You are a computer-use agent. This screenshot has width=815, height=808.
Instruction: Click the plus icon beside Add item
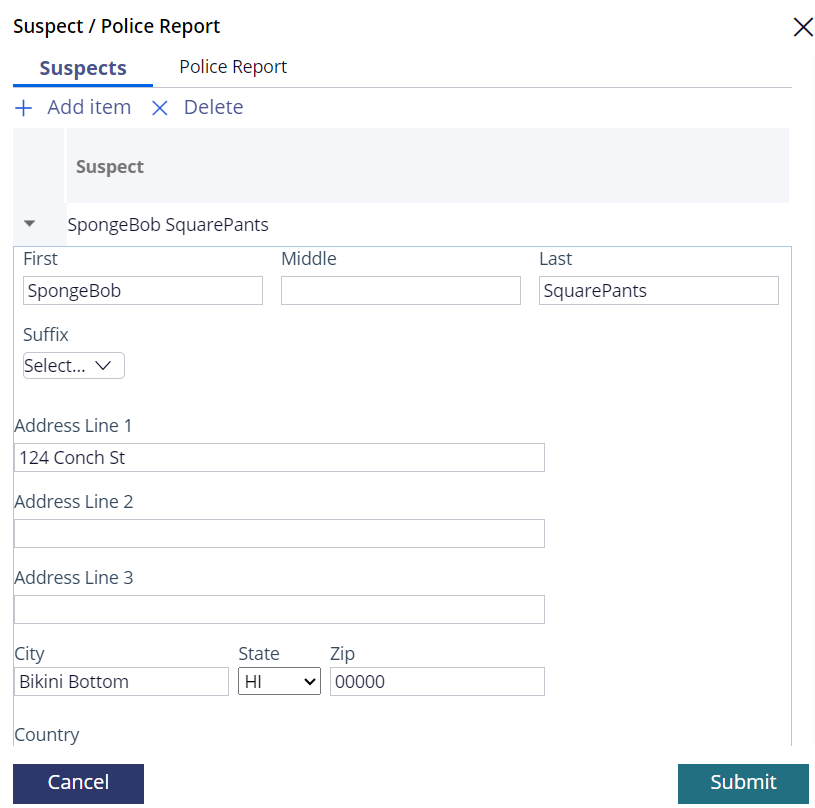click(x=23, y=108)
